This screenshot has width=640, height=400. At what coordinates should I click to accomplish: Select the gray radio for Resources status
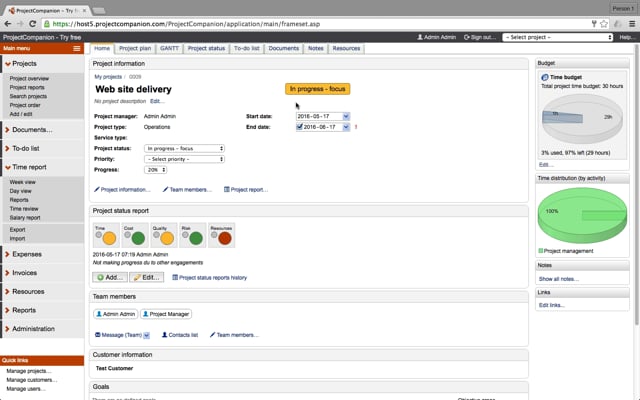pos(214,235)
